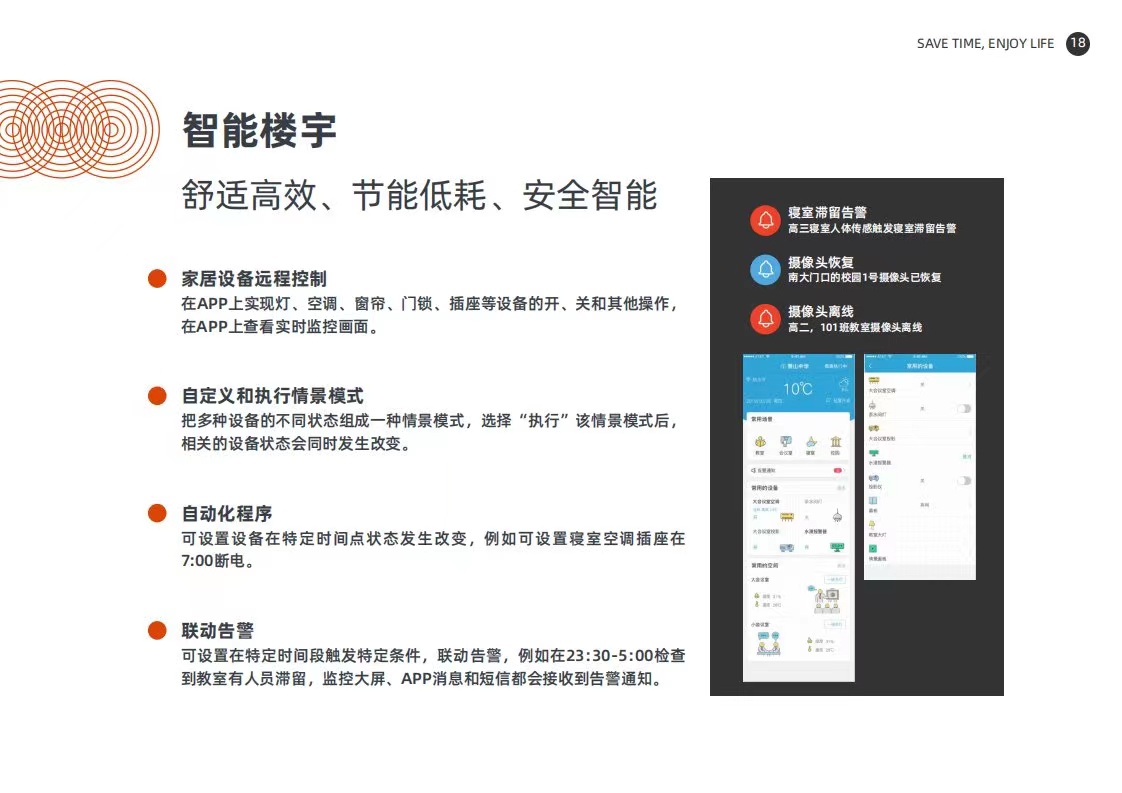This screenshot has width=1122, height=793.
Task: Tap the ceiling lamp icon in device list
Action: (x=872, y=405)
